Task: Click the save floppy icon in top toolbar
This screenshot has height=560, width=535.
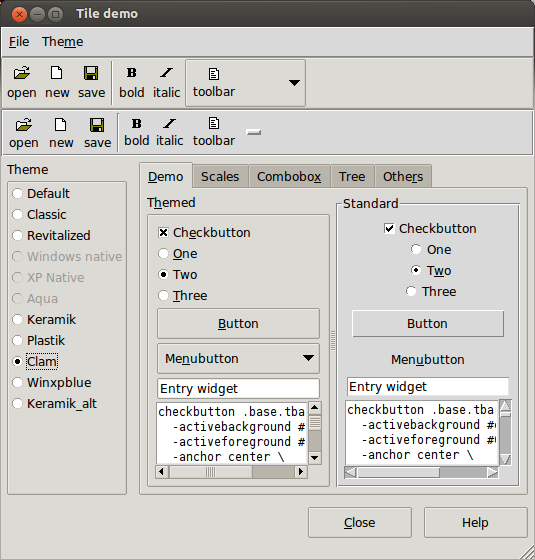Action: 91,73
